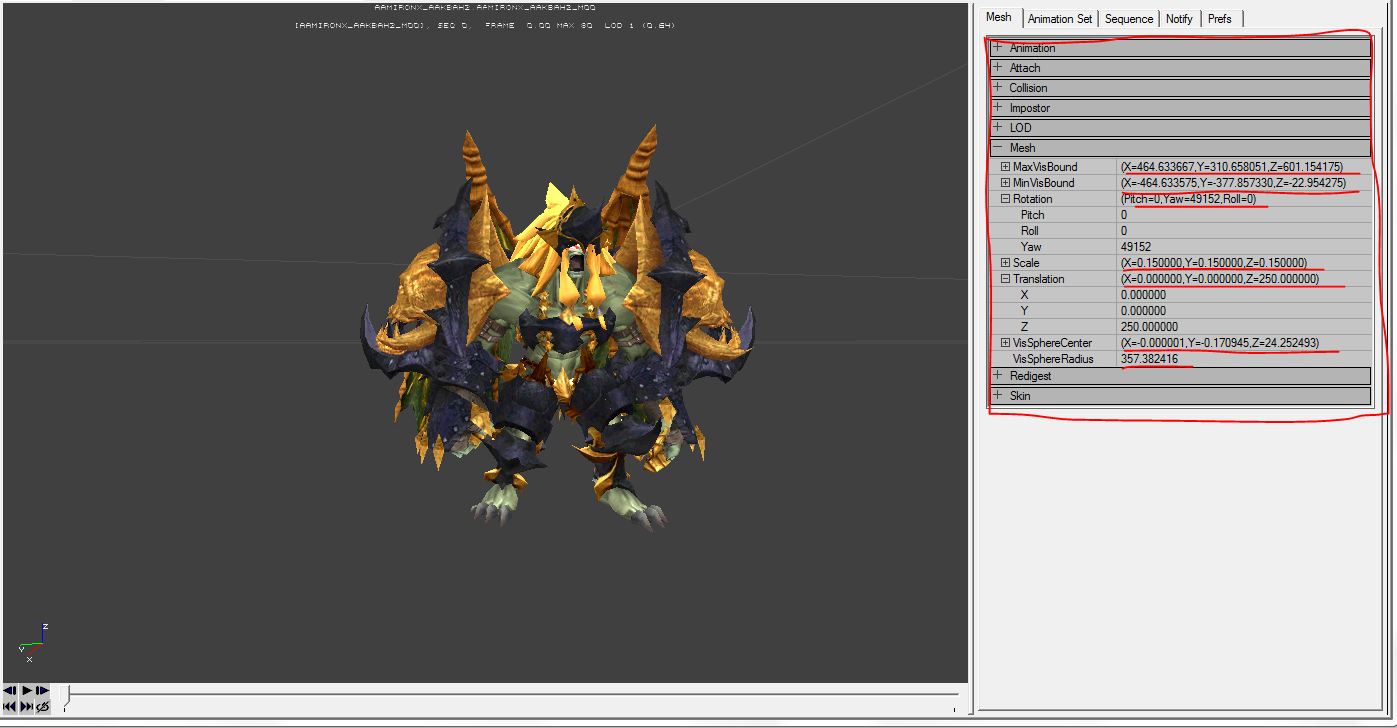This screenshot has height=728, width=1397.
Task: Click the Rotation summary value (Pitch=0,Yaw=49152,Roll=0)
Action: (1188, 199)
